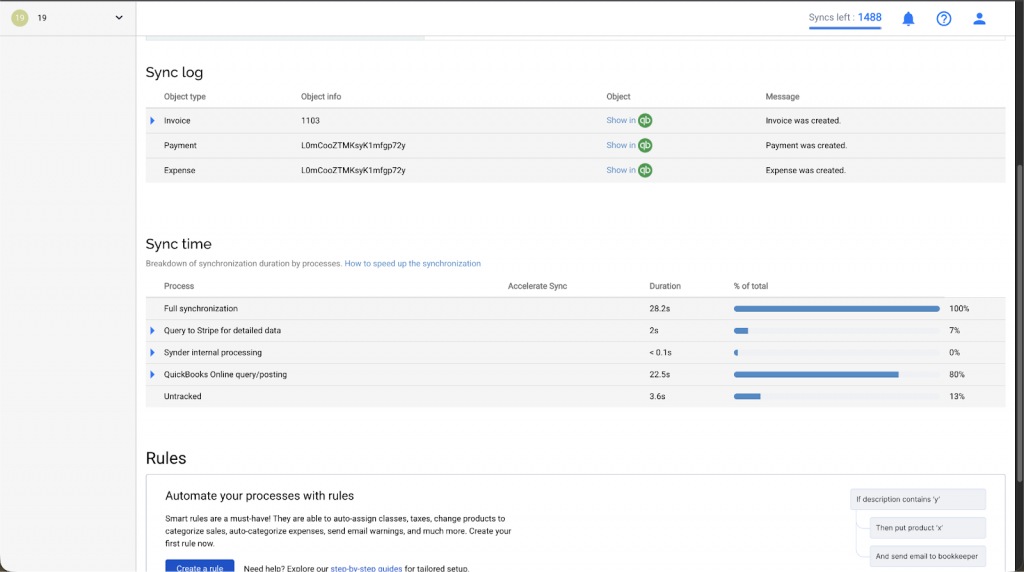1024x572 pixels.
Task: Click Show in link for Payment
Action: (620, 145)
